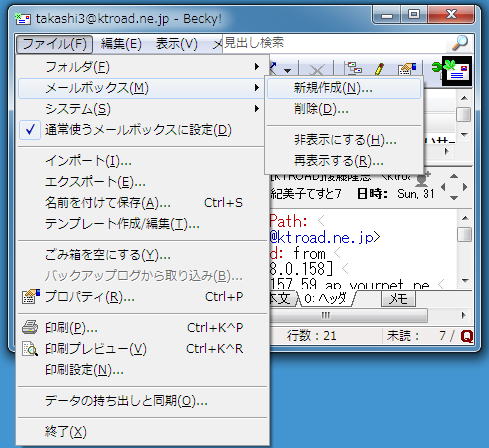This screenshot has width=489, height=448.
Task: Click message body scrollbar down arrow
Action: click(x=465, y=280)
